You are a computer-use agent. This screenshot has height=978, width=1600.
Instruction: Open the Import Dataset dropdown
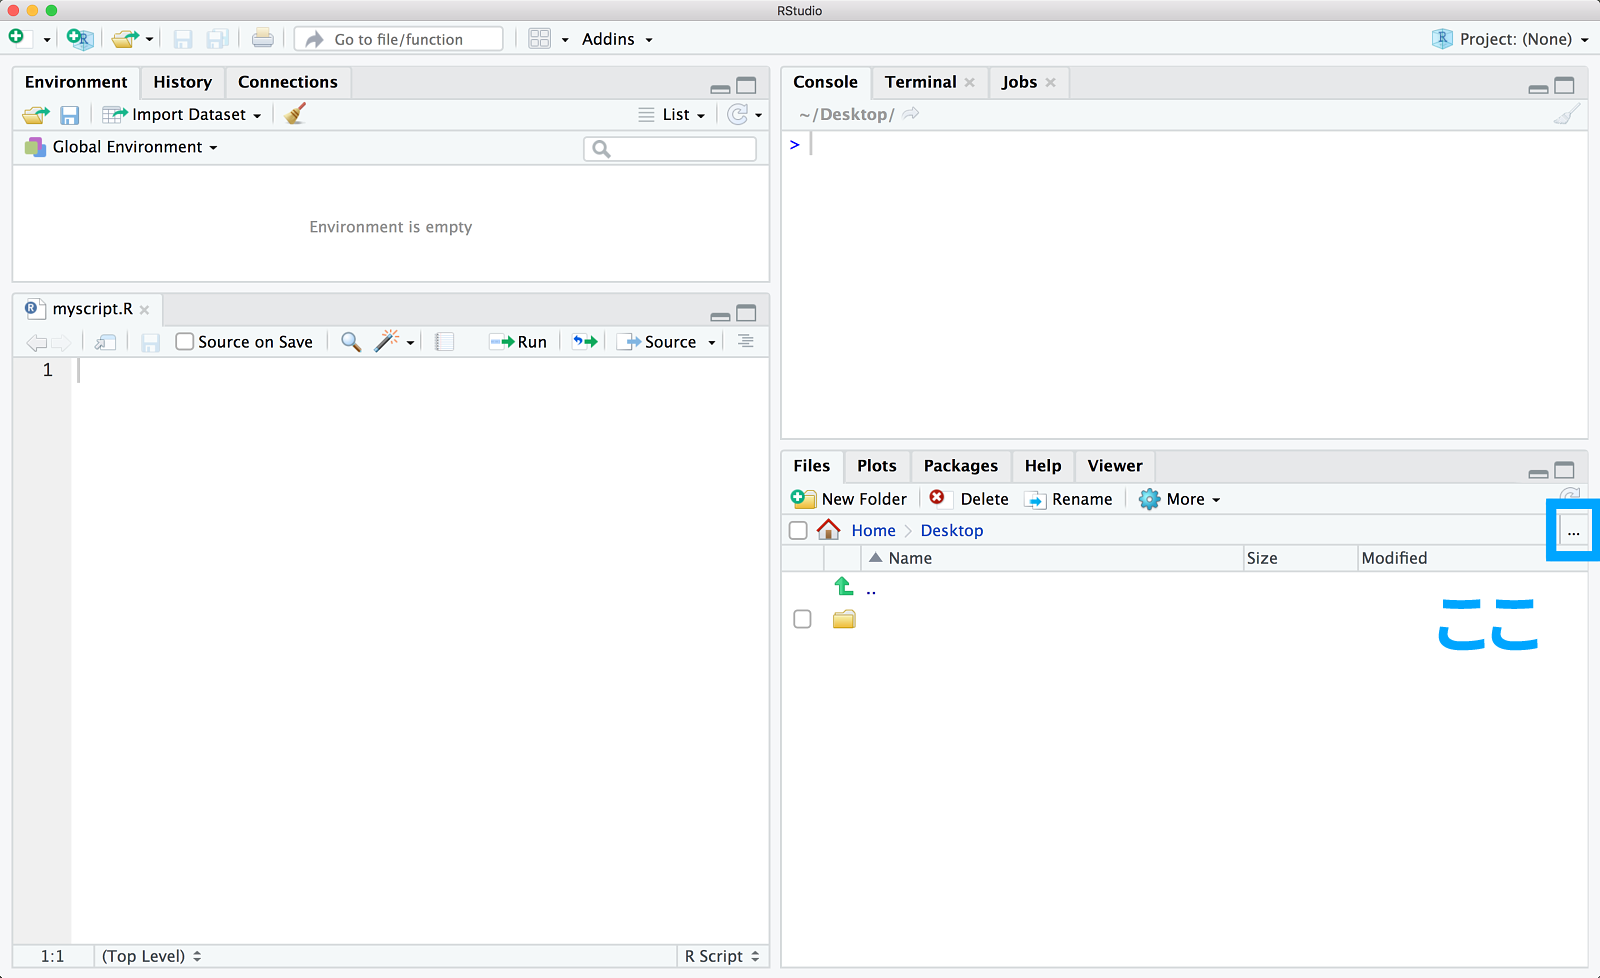[183, 114]
